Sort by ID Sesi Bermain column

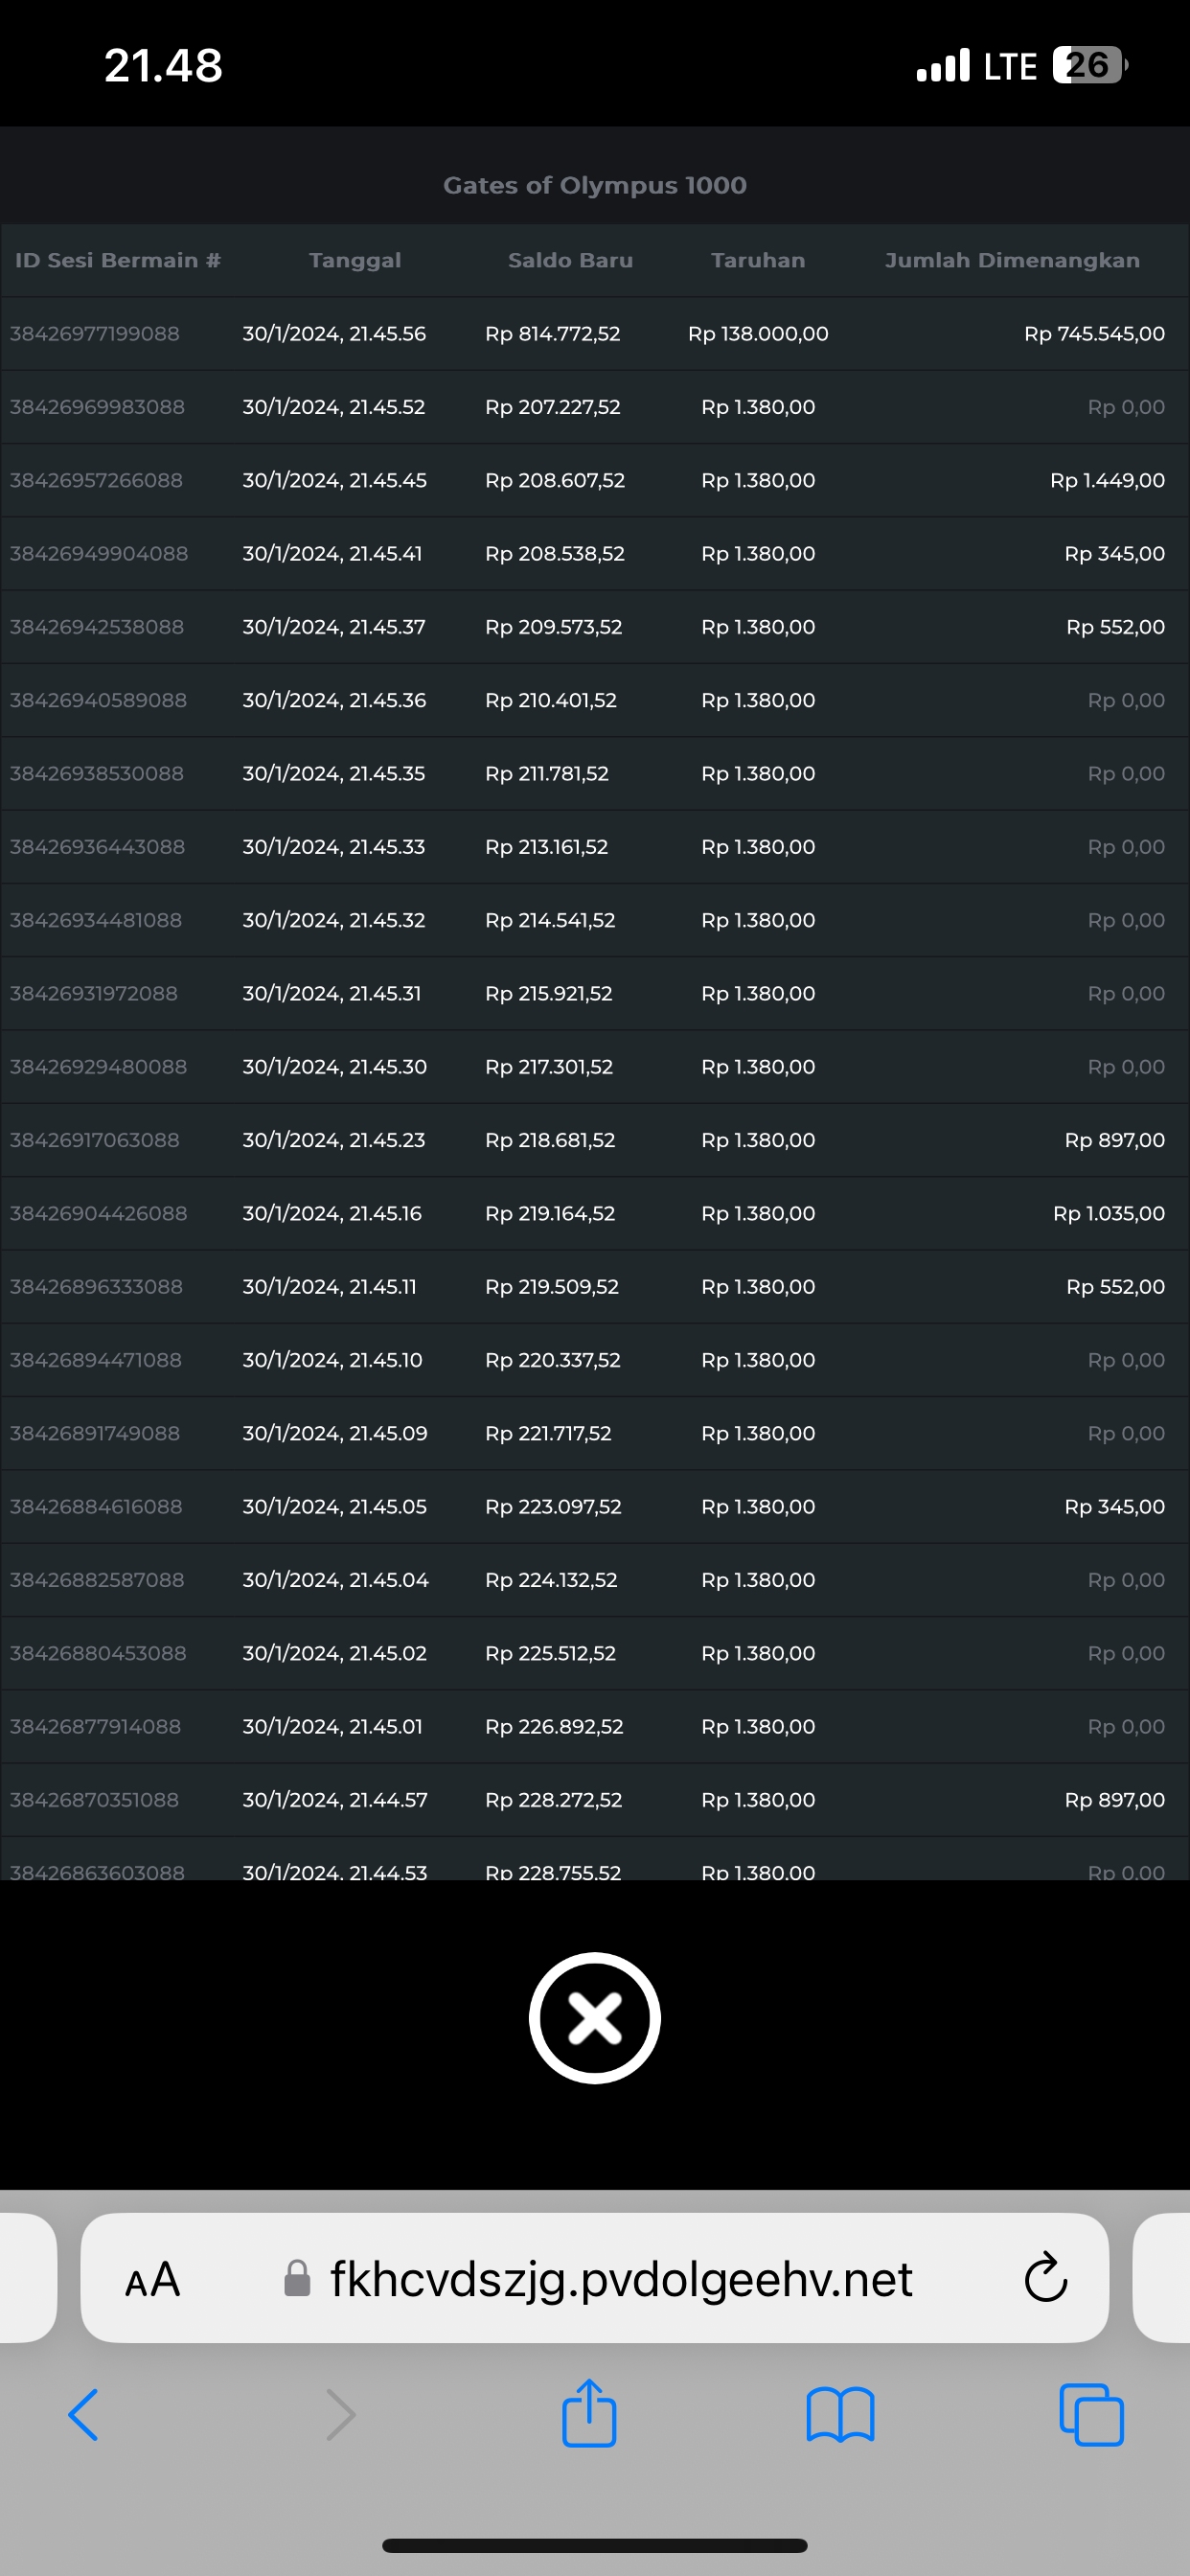[117, 260]
